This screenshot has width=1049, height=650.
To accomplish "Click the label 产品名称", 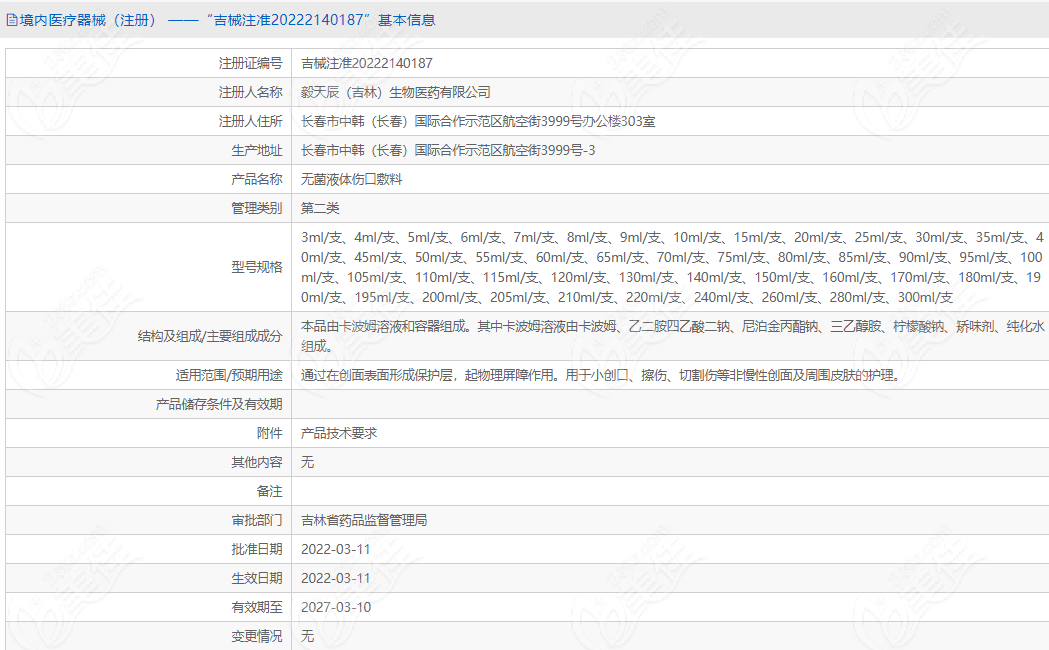I will (x=257, y=179).
